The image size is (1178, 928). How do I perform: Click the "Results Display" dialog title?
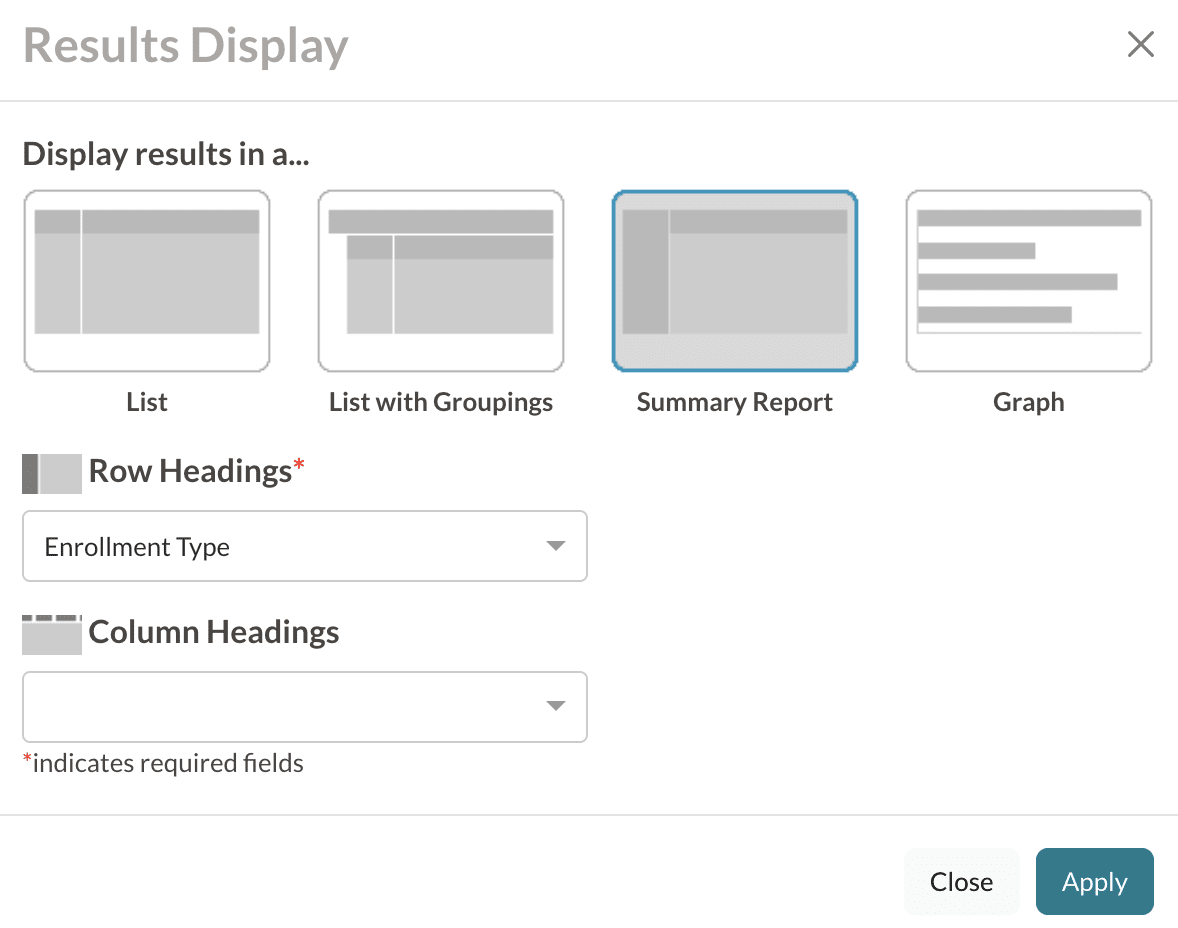click(x=186, y=46)
